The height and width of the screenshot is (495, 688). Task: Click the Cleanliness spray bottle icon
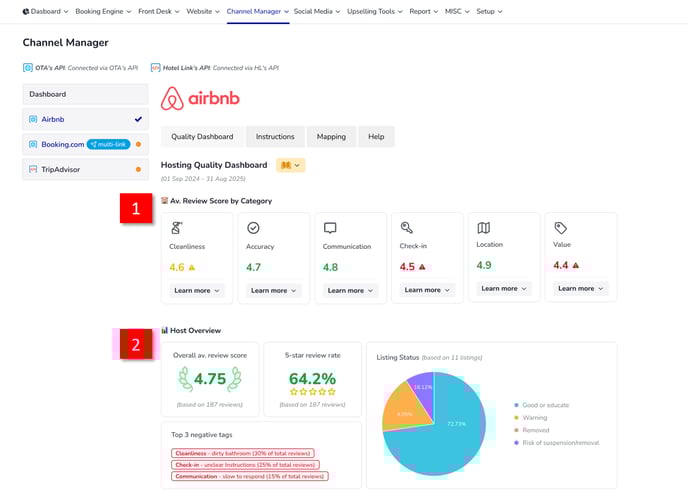click(177, 228)
